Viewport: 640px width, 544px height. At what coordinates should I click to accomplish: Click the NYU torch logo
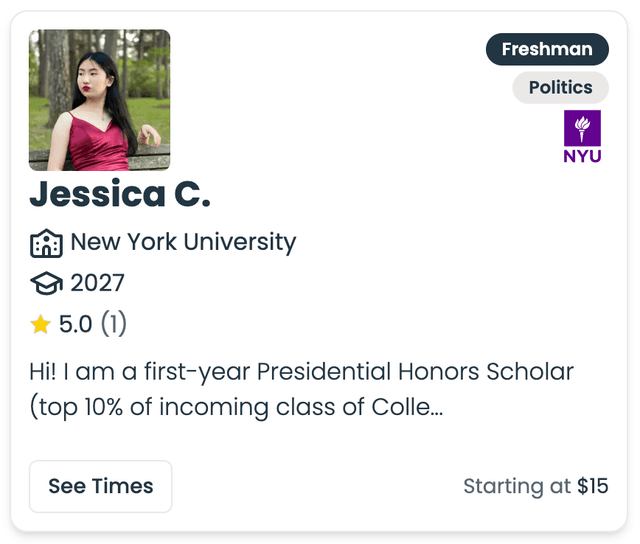click(582, 128)
